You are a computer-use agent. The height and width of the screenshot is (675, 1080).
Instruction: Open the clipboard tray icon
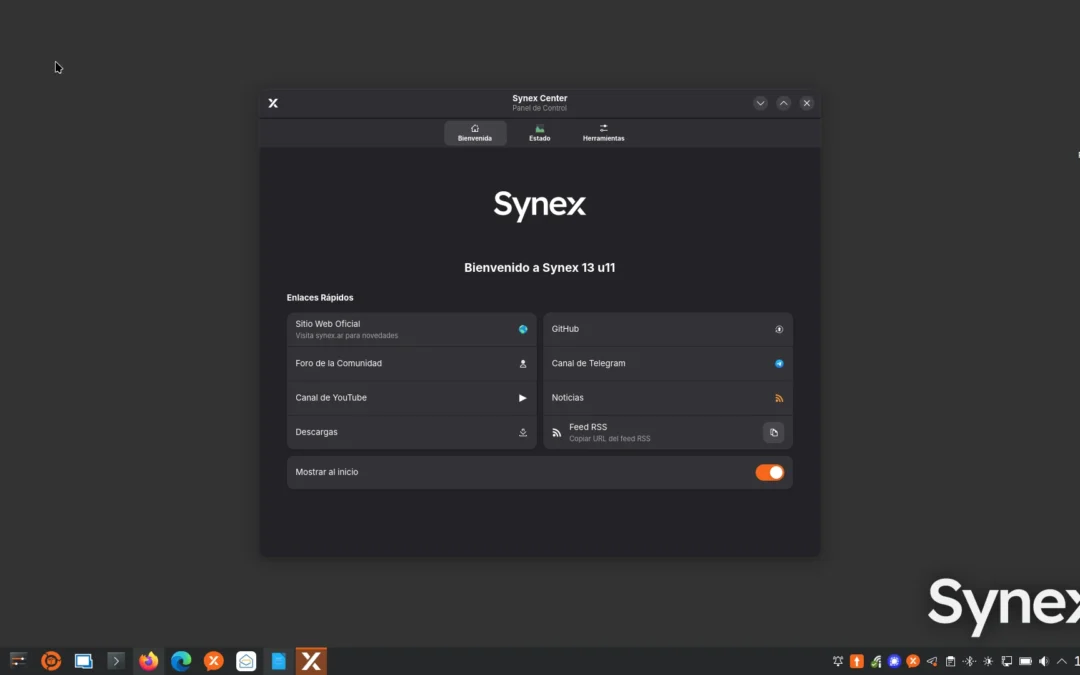pos(951,661)
